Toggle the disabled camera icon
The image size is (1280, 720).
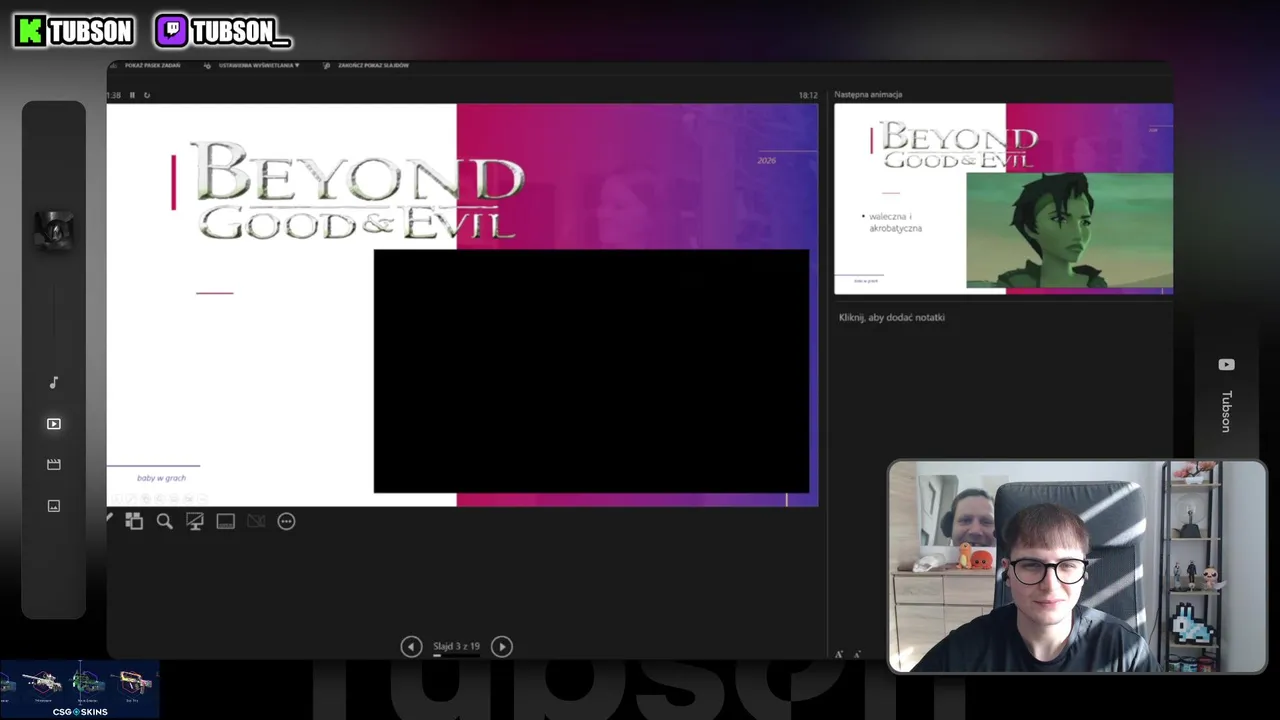click(x=256, y=521)
